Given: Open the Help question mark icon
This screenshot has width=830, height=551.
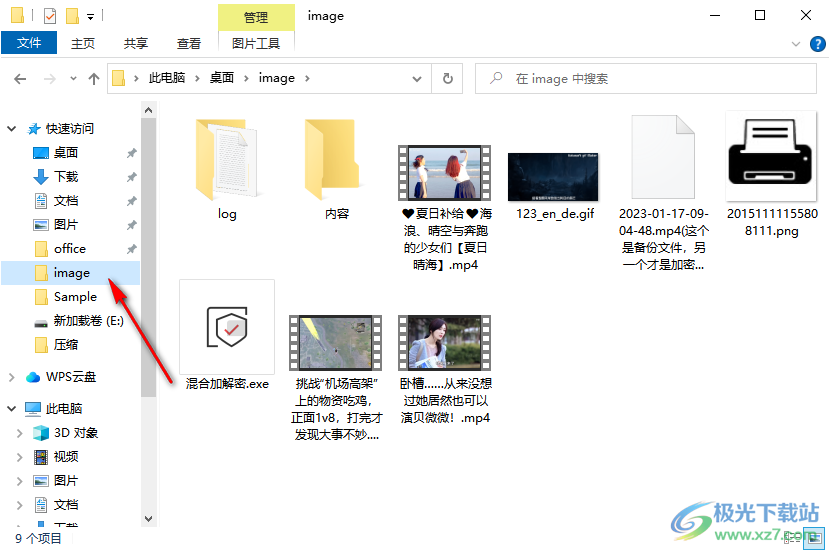Looking at the screenshot, I should pos(817,44).
